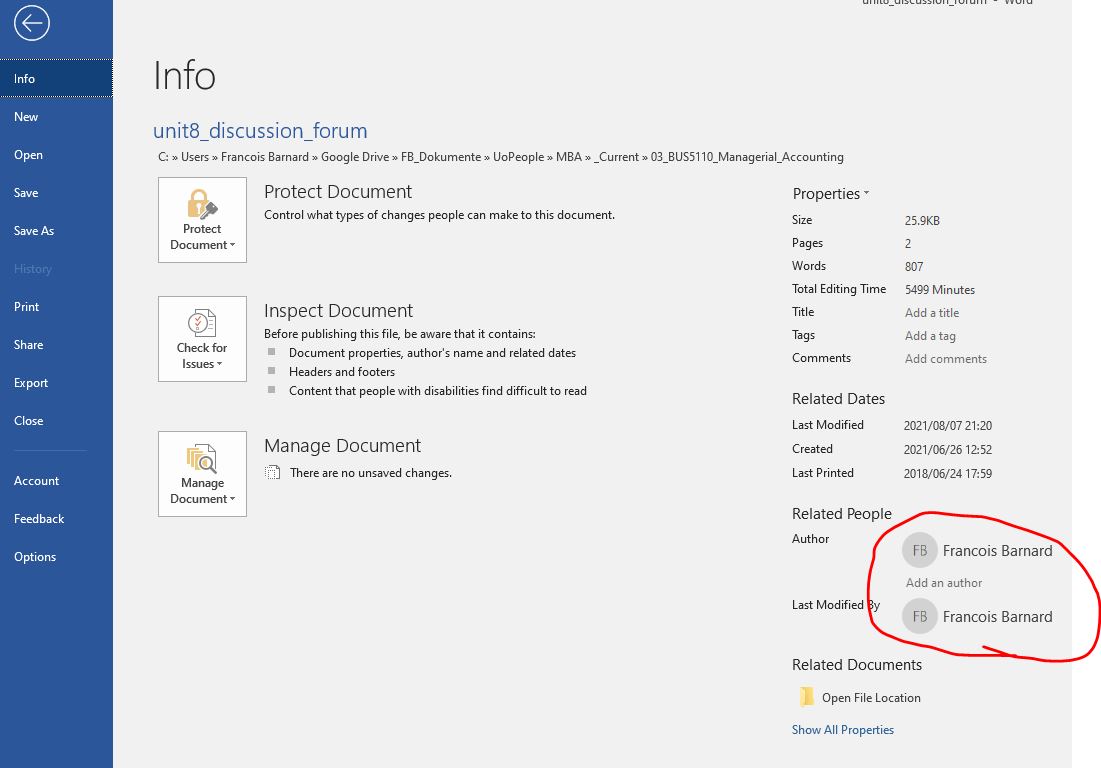The height and width of the screenshot is (768, 1101).
Task: Select the Info tab in the sidebar
Action: pyautogui.click(x=56, y=79)
